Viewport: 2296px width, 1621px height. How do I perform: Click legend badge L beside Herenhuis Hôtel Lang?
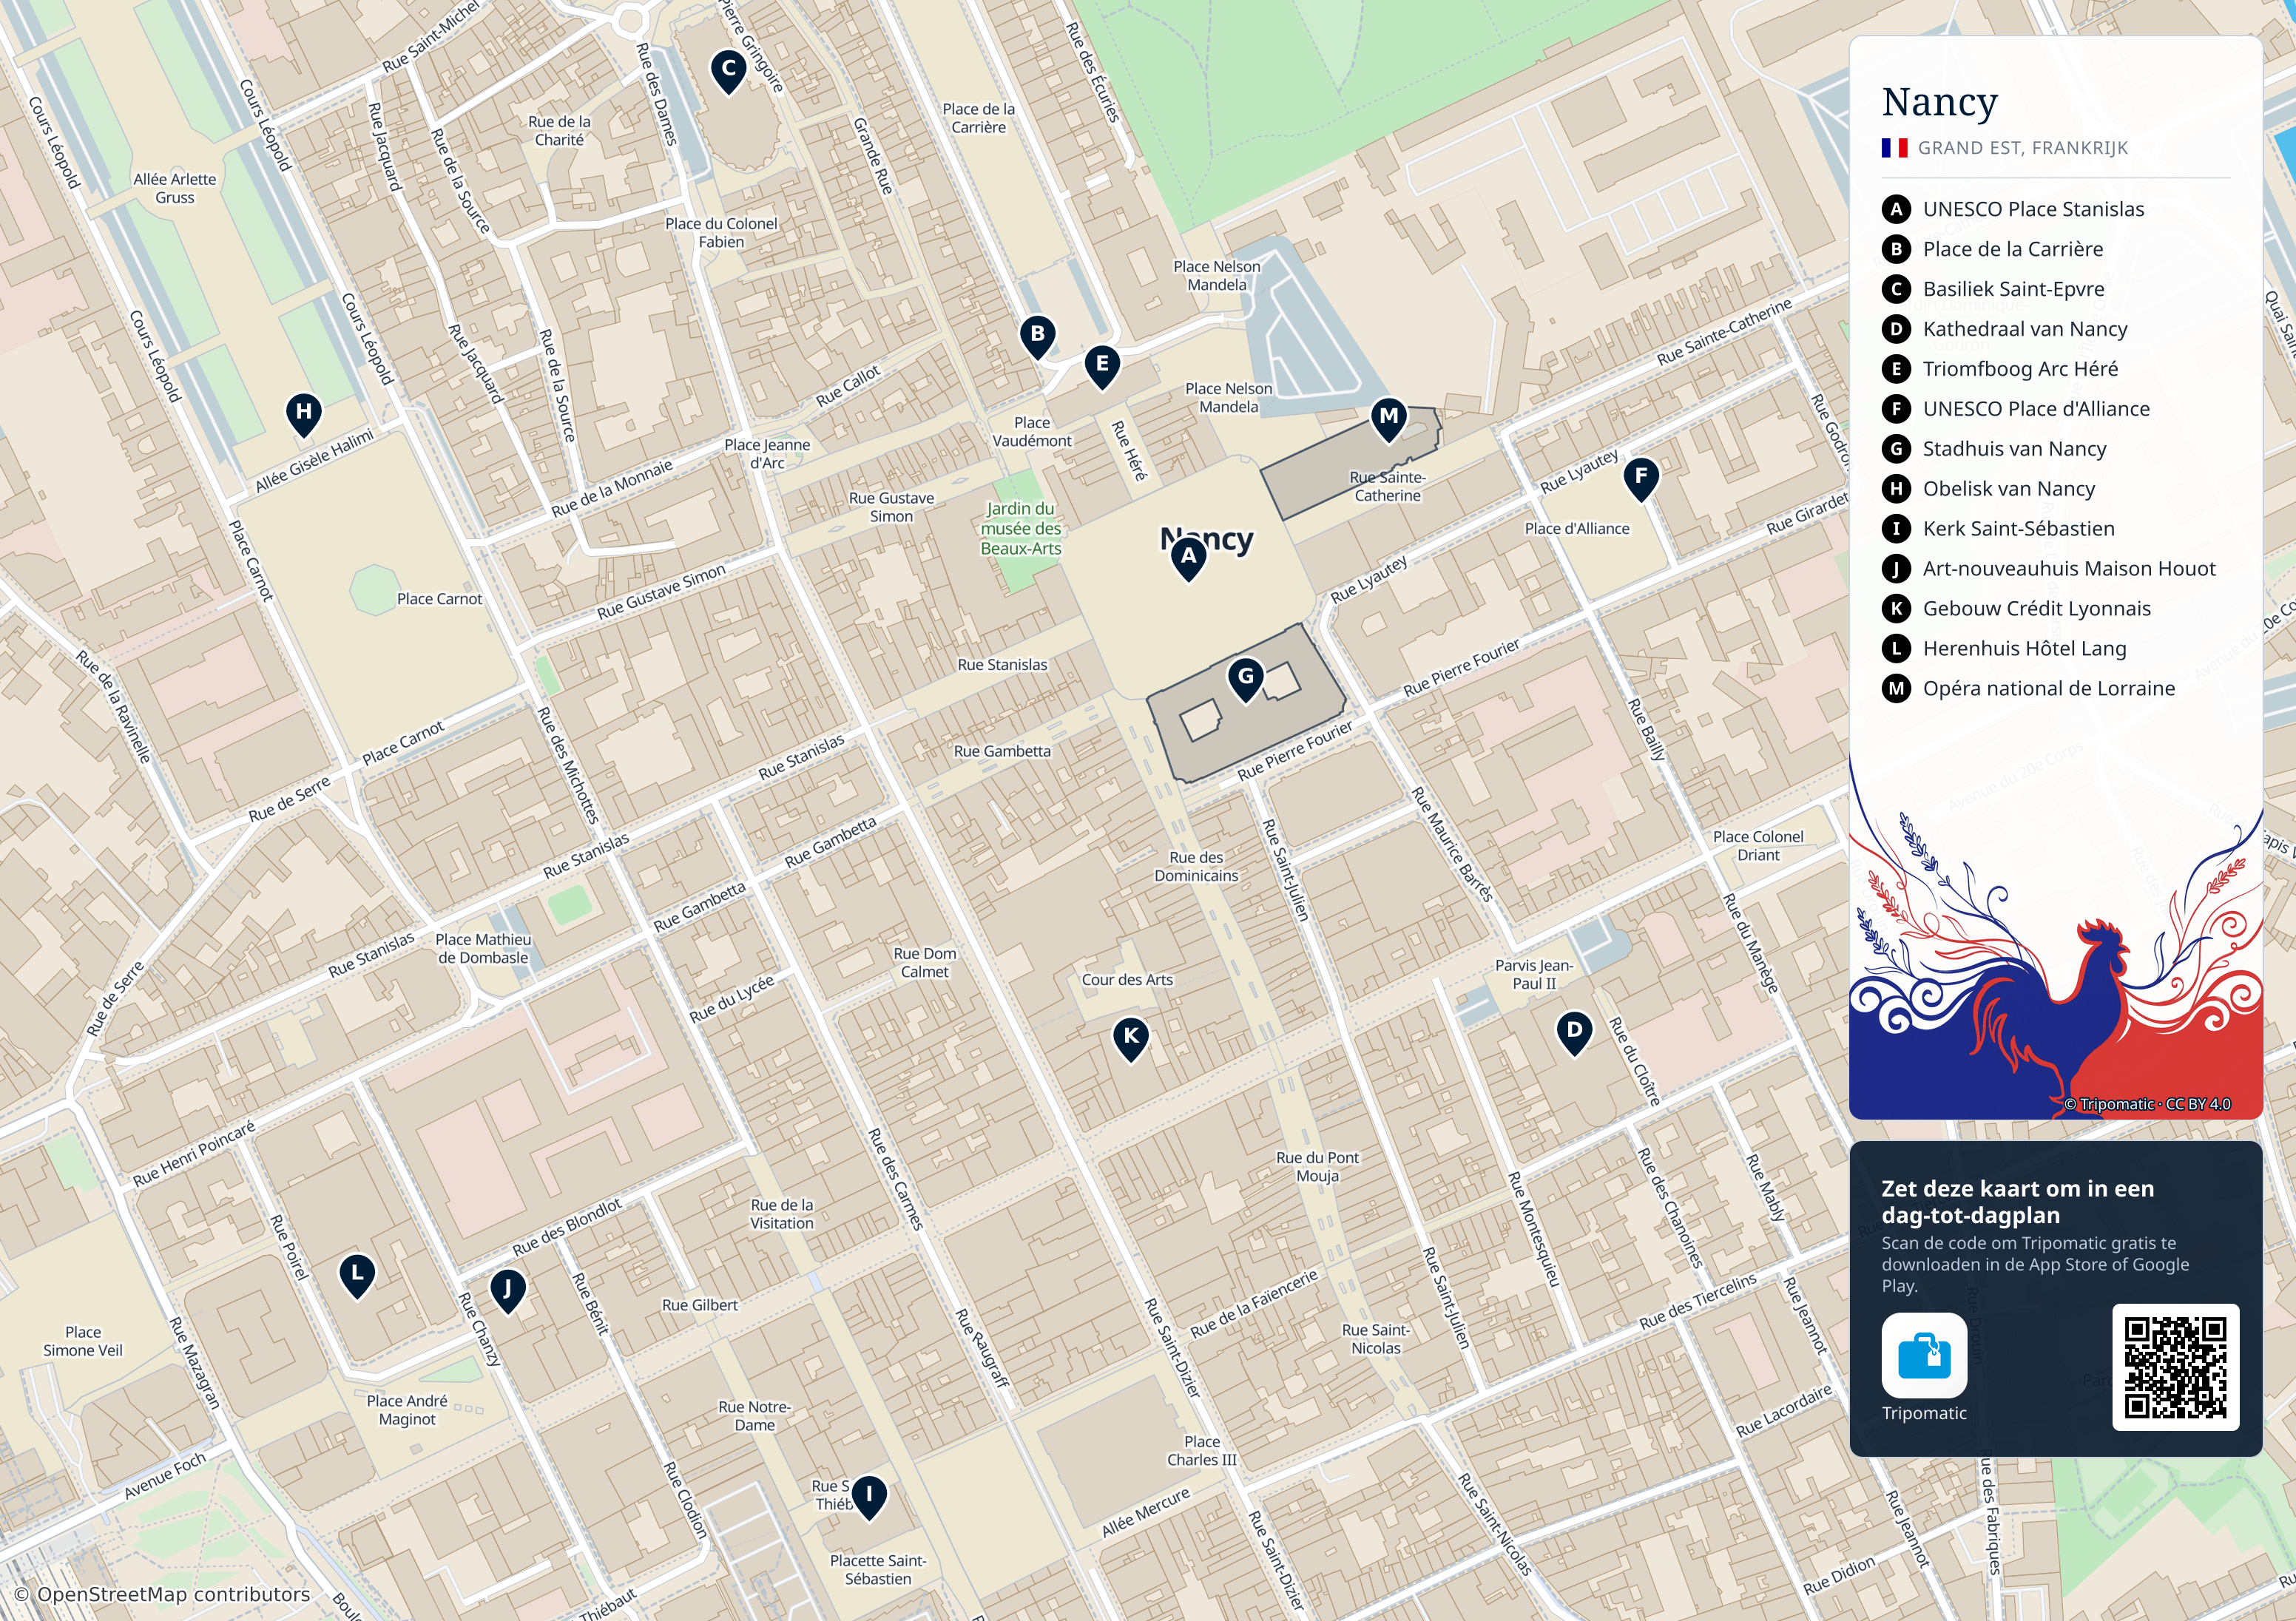pos(1896,649)
